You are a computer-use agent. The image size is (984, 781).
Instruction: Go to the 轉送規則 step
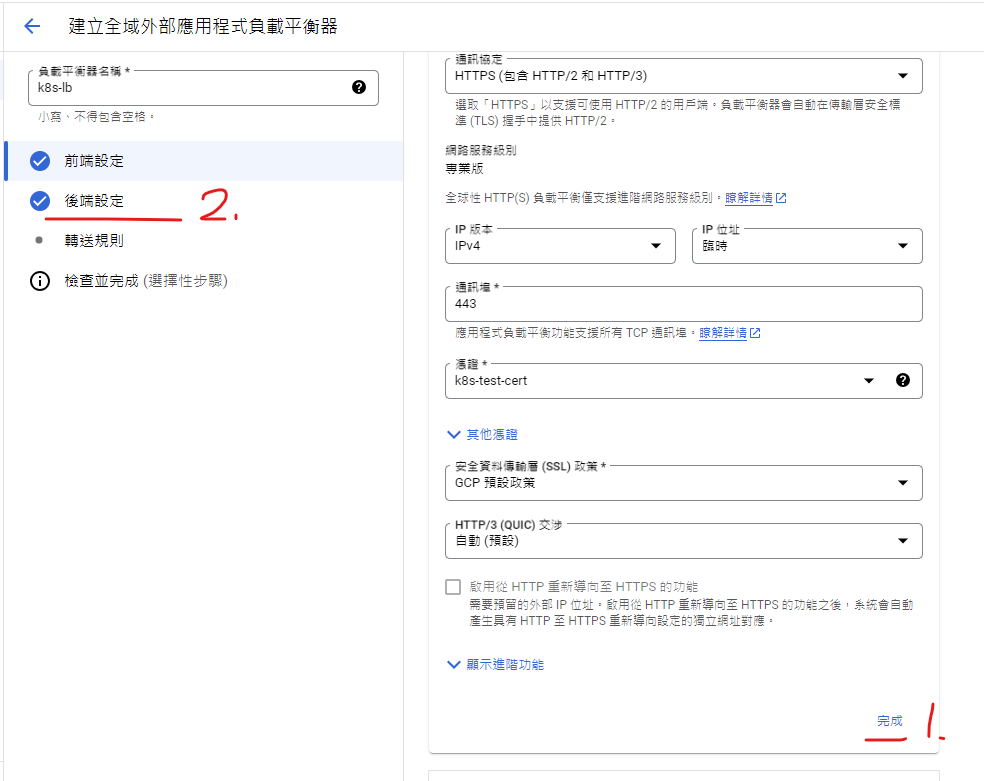coord(94,241)
